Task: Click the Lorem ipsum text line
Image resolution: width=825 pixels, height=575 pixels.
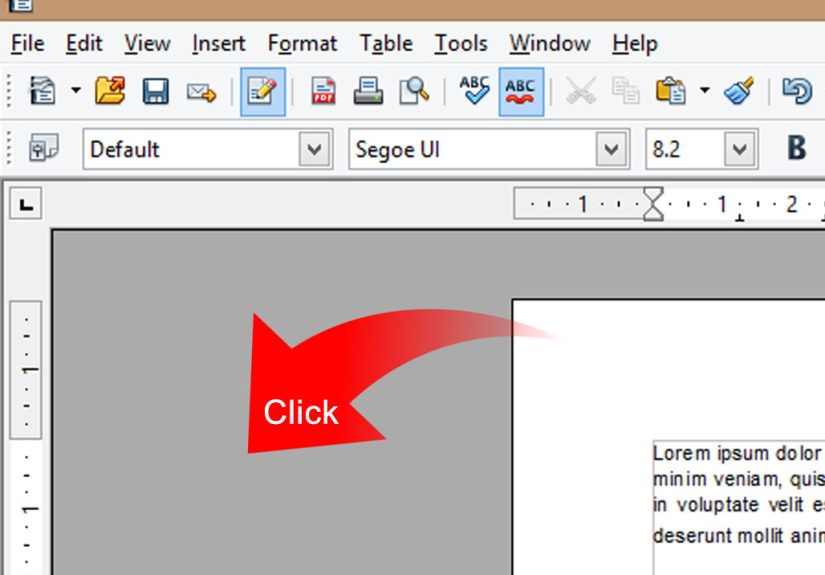Action: (739, 453)
